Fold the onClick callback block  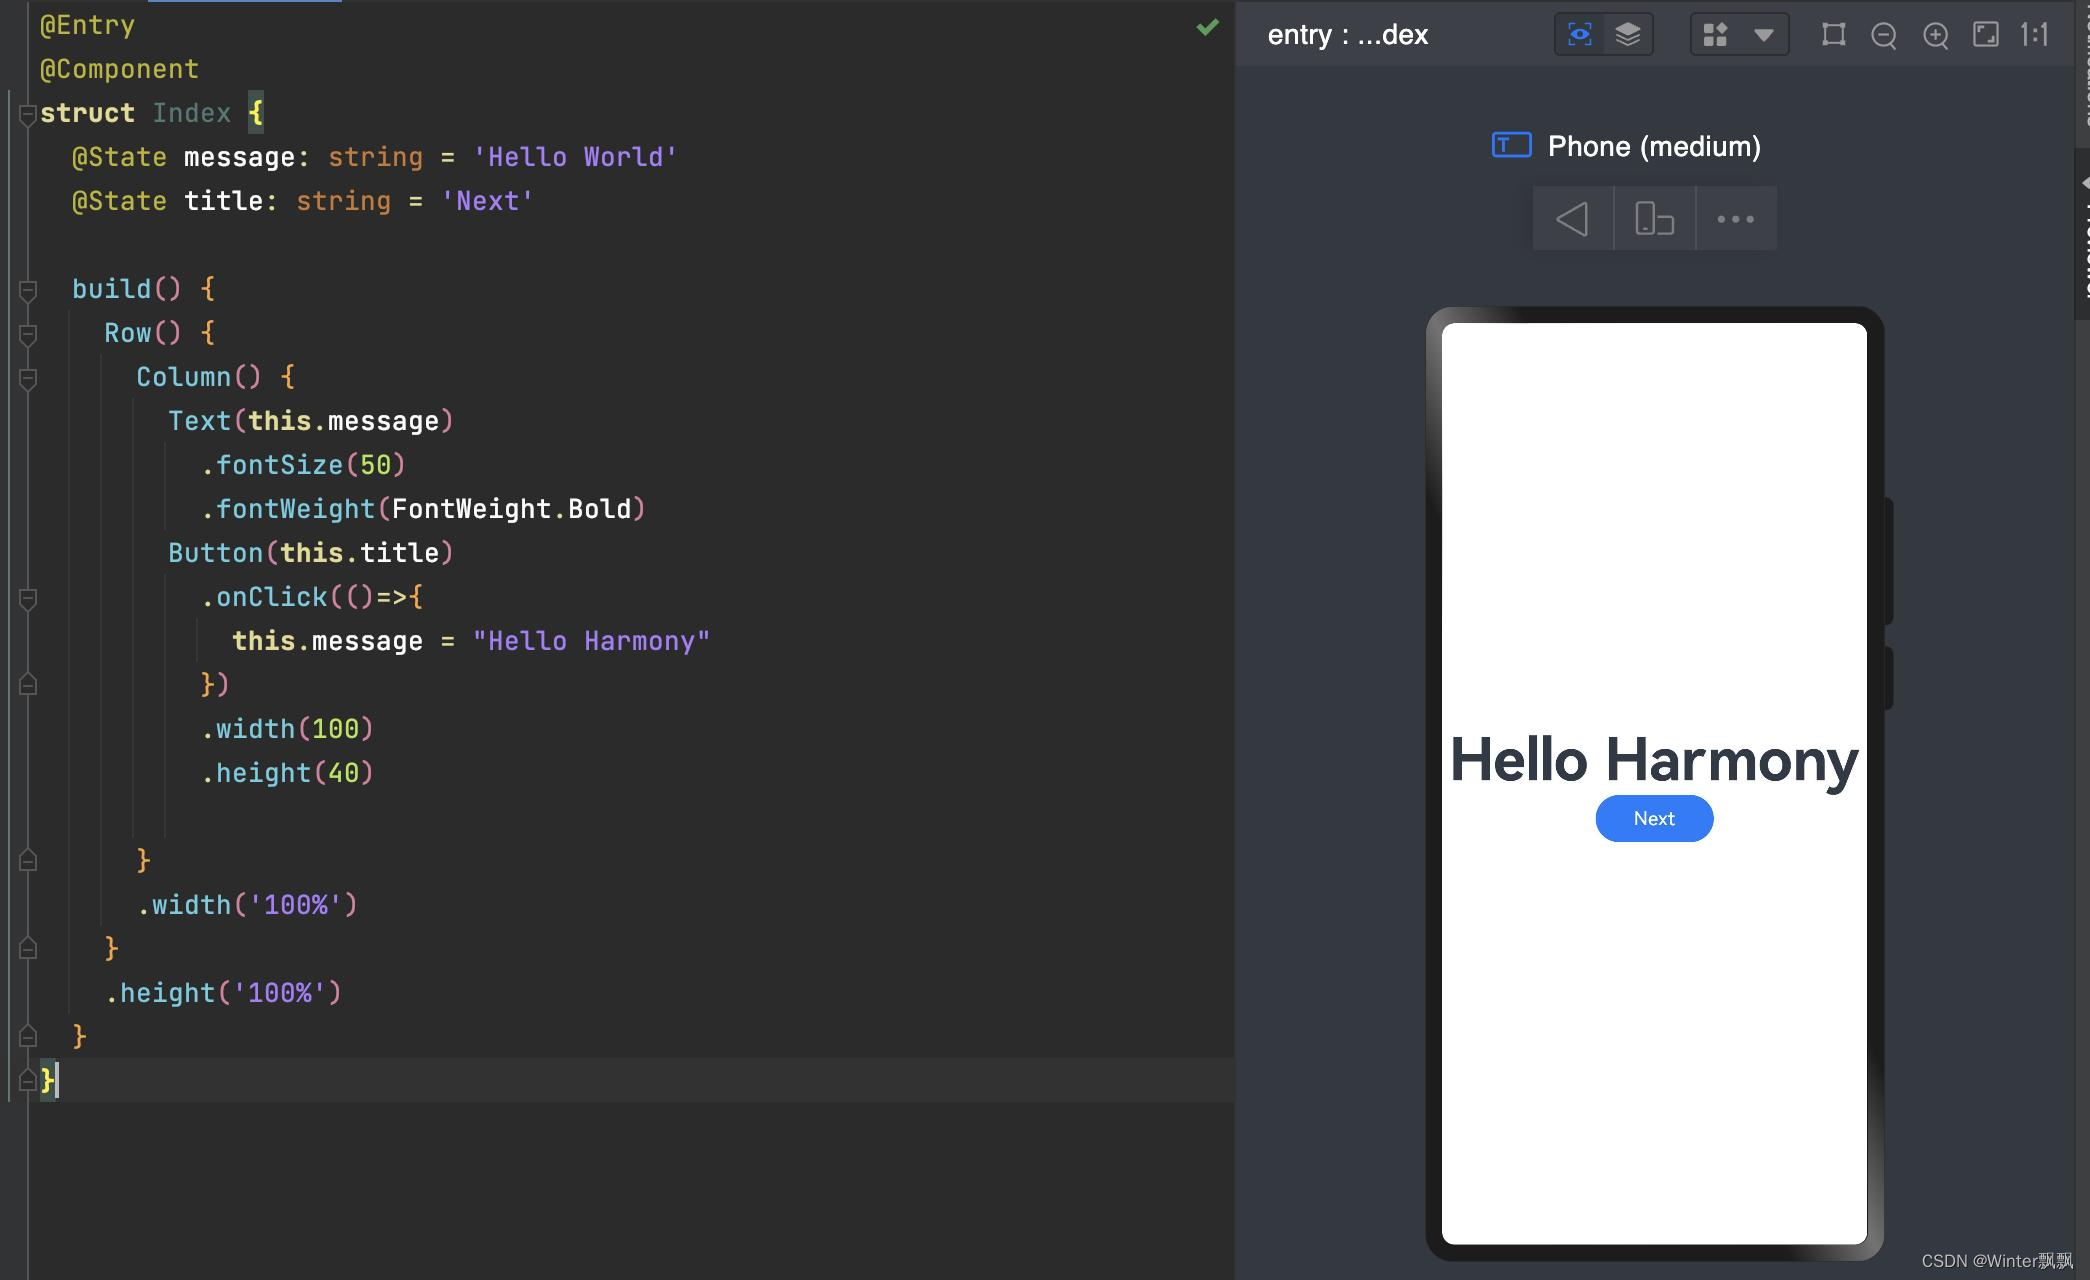click(x=28, y=598)
